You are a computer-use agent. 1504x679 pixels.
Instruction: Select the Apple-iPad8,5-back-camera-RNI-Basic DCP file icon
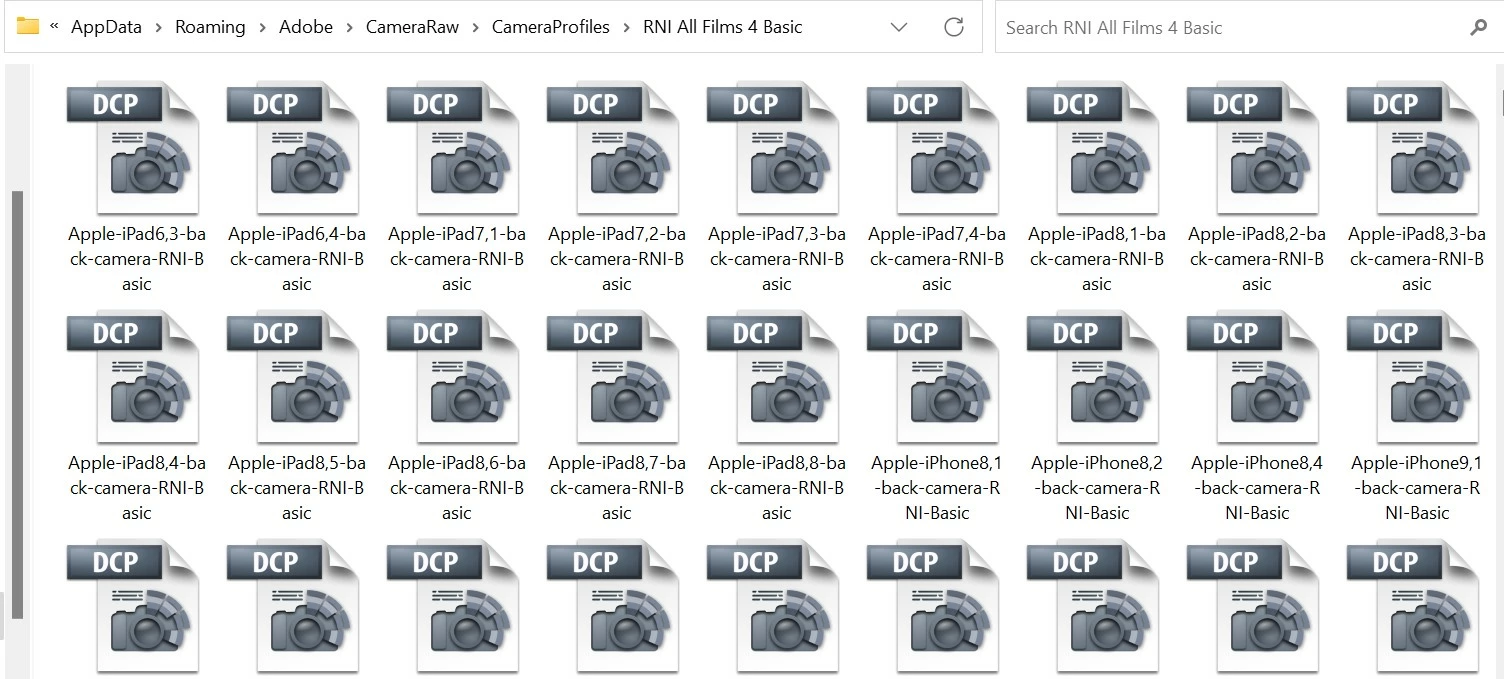[293, 377]
